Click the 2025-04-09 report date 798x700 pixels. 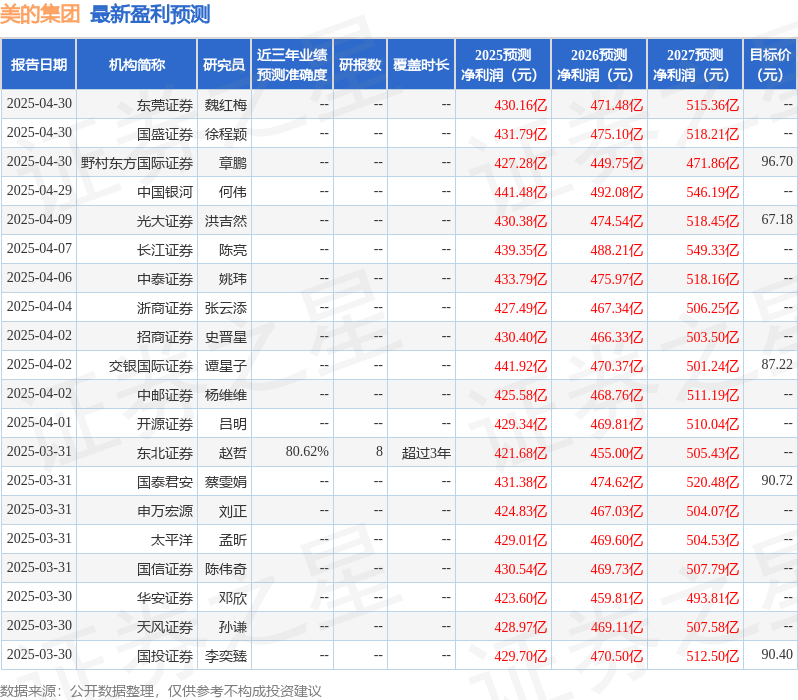[x=39, y=219]
